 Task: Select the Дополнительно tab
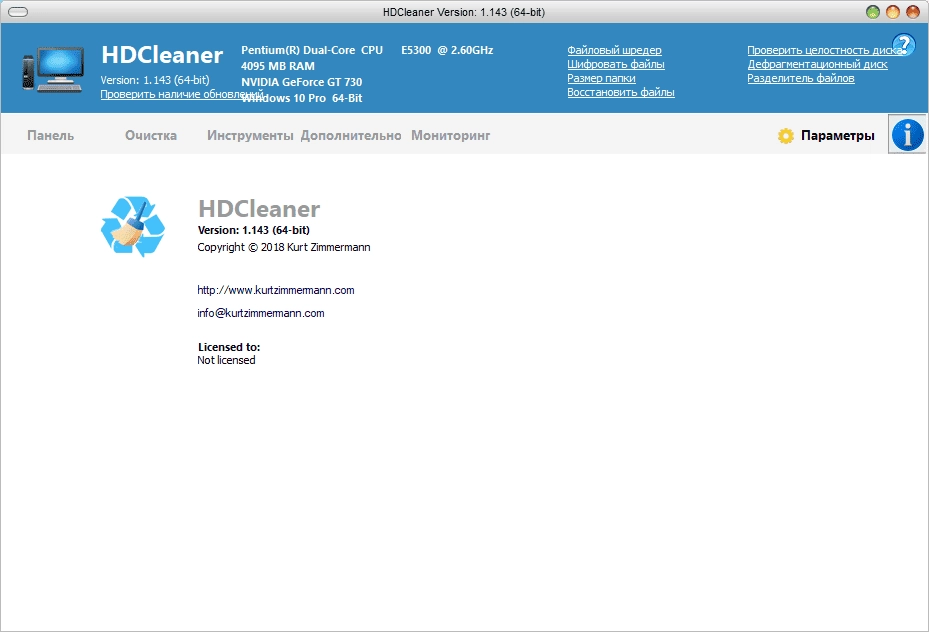pyautogui.click(x=351, y=136)
